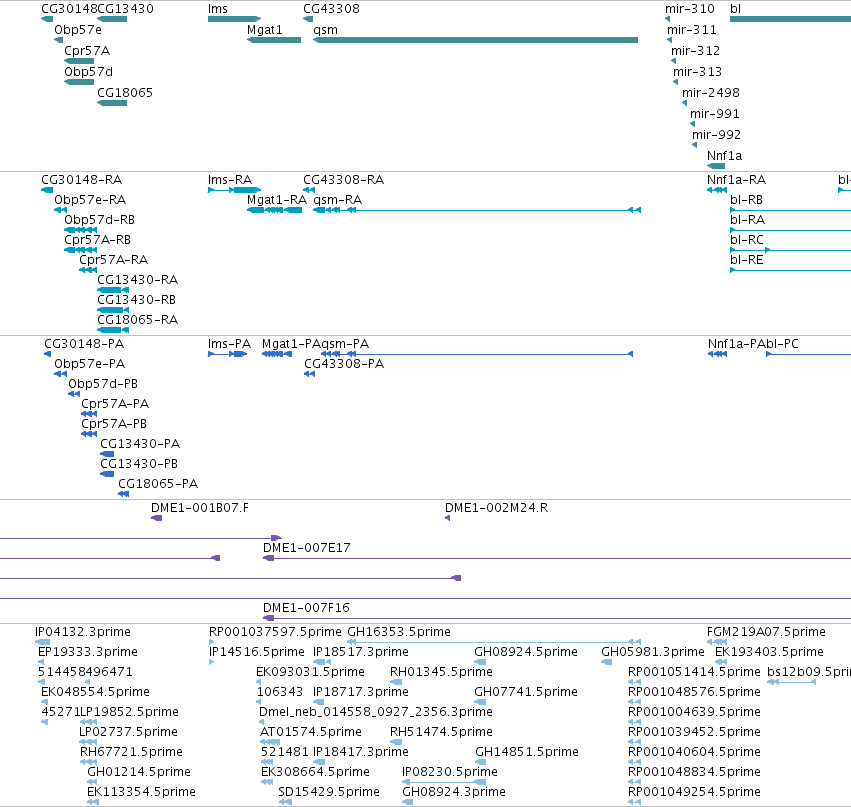
Task: Select the mir-313 label
Action: pyautogui.click(x=697, y=72)
